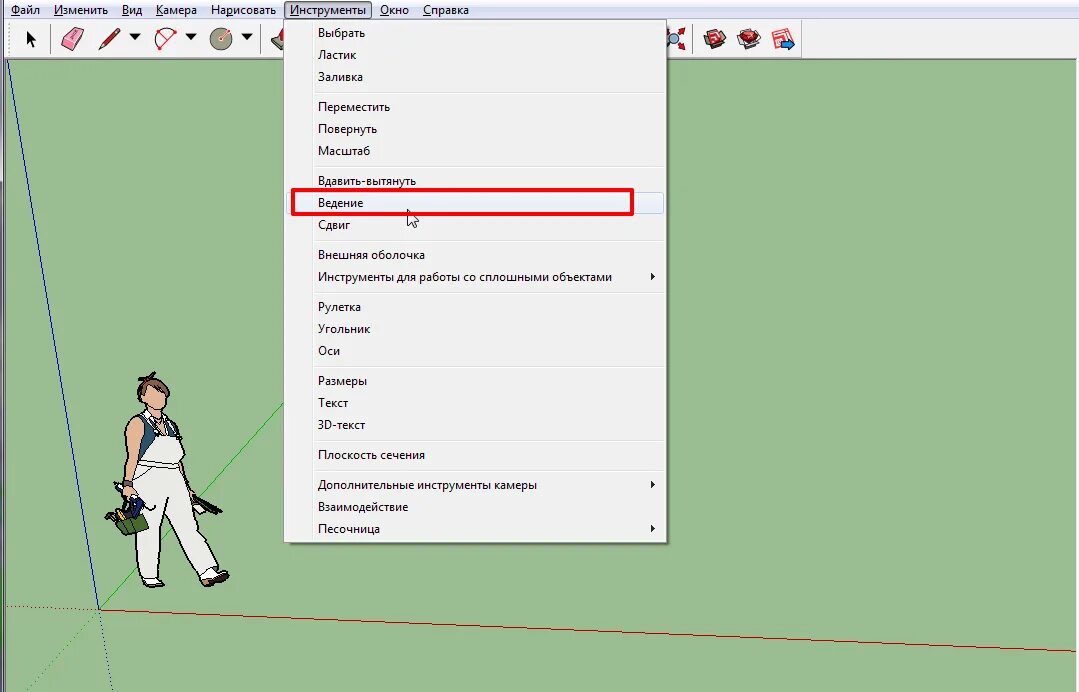Pick the pink Eraser tool icon
The height and width of the screenshot is (692, 1079).
72,39
